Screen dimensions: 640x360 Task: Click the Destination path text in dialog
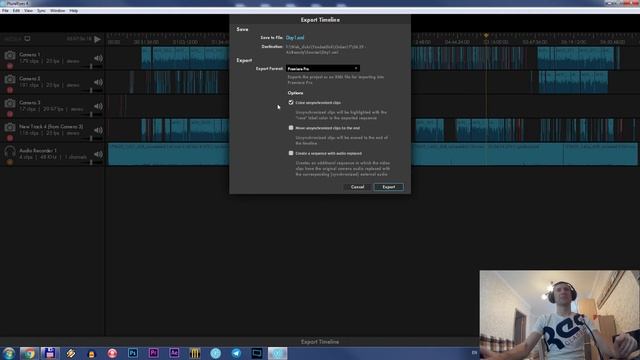(x=326, y=49)
